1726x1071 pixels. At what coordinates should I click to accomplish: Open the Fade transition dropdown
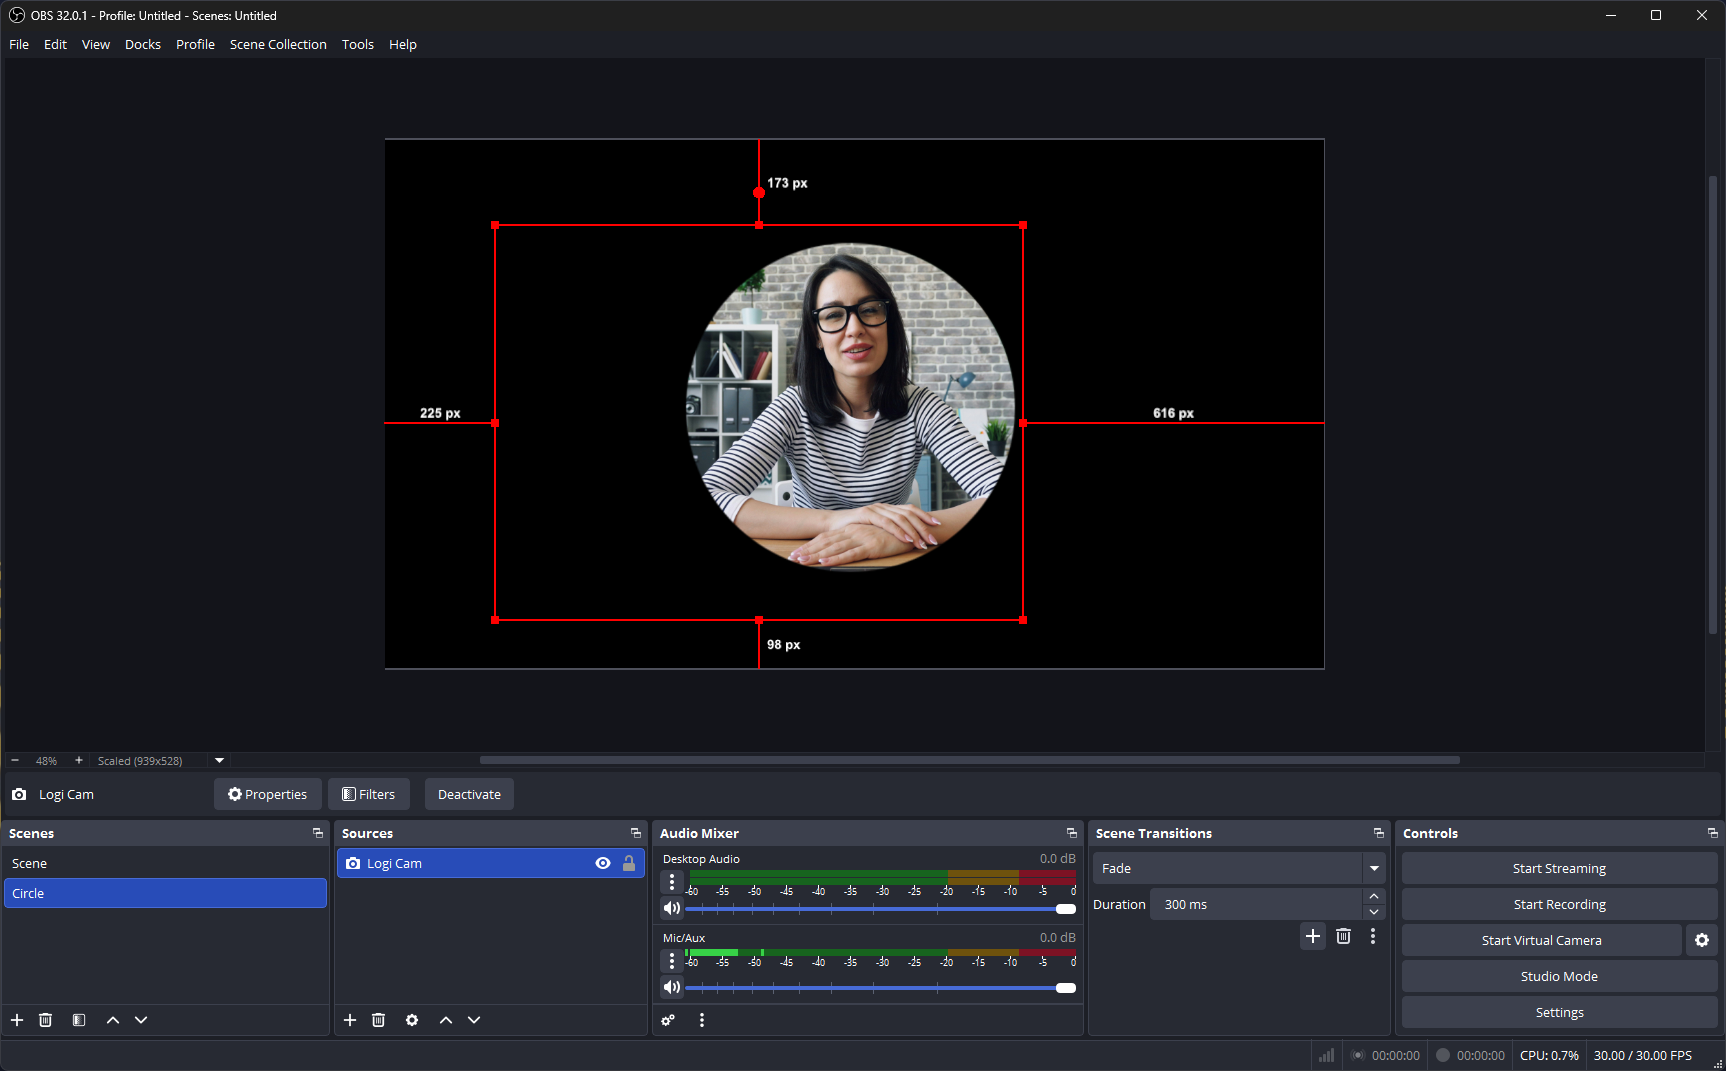pos(1374,868)
